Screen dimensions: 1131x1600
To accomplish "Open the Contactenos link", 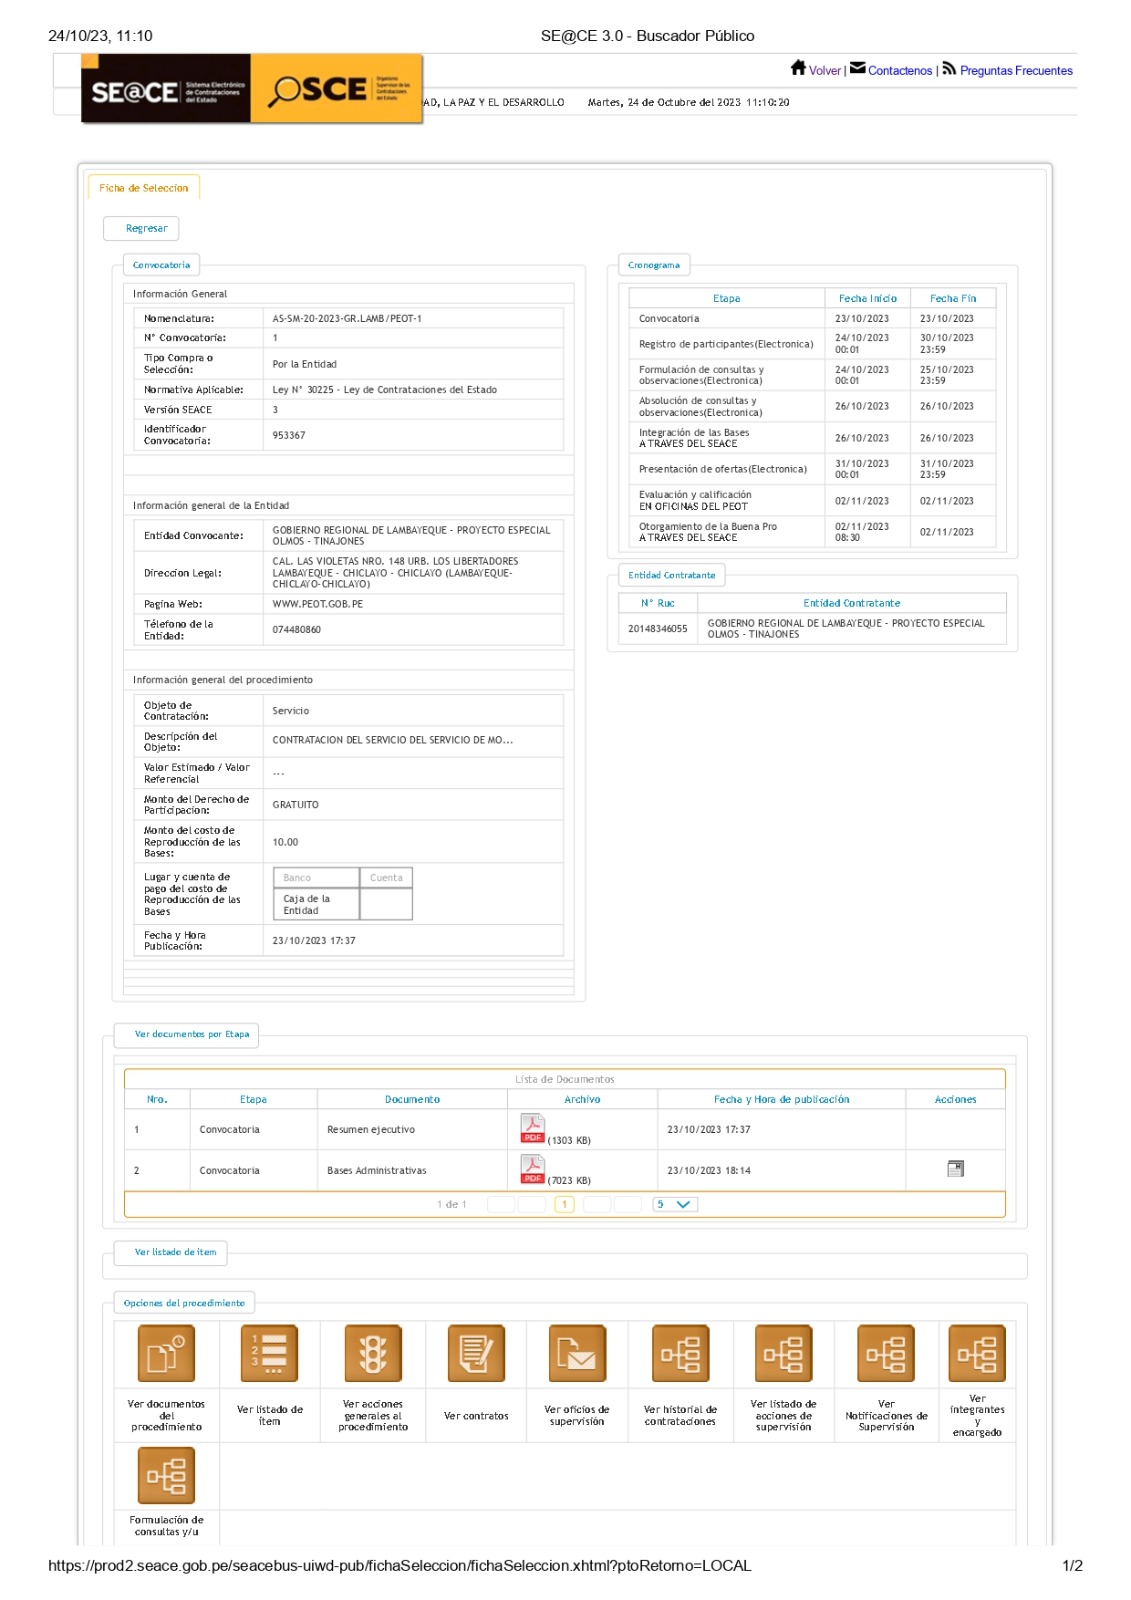I will point(900,71).
